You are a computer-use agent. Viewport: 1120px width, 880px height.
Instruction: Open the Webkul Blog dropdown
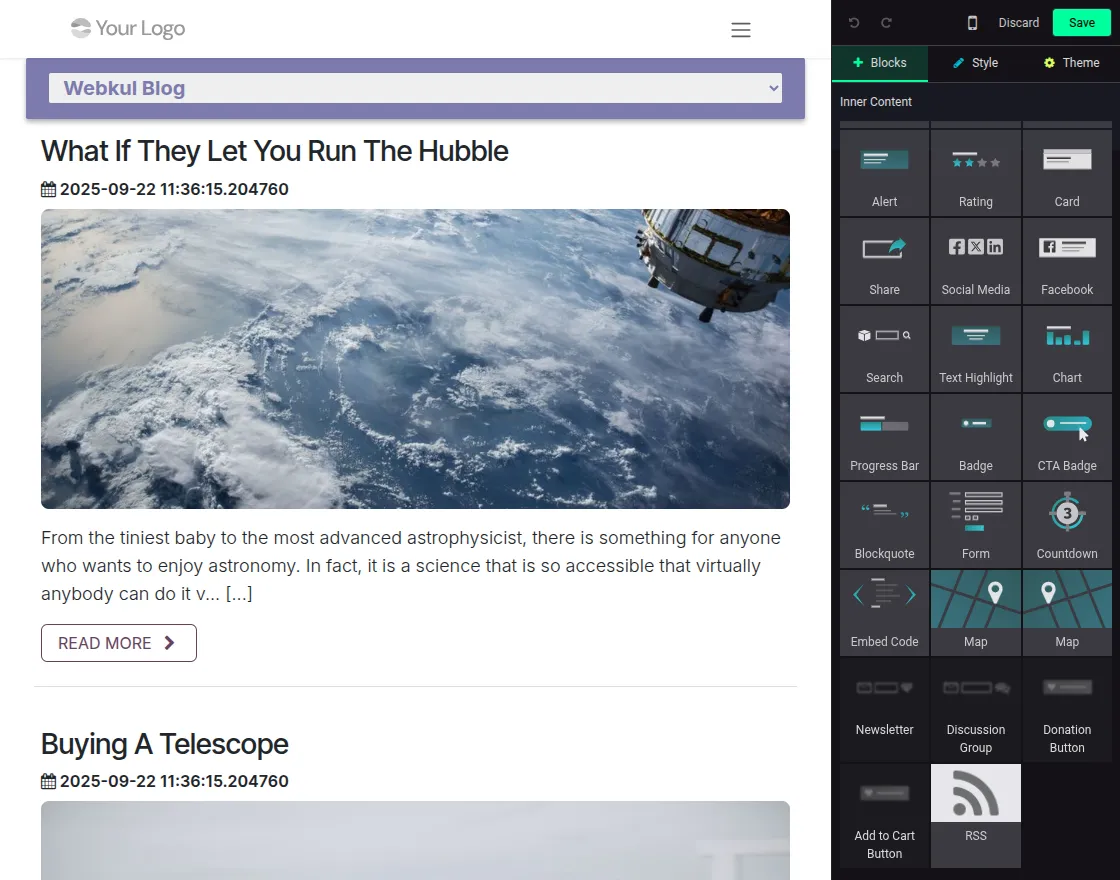pyautogui.click(x=415, y=88)
